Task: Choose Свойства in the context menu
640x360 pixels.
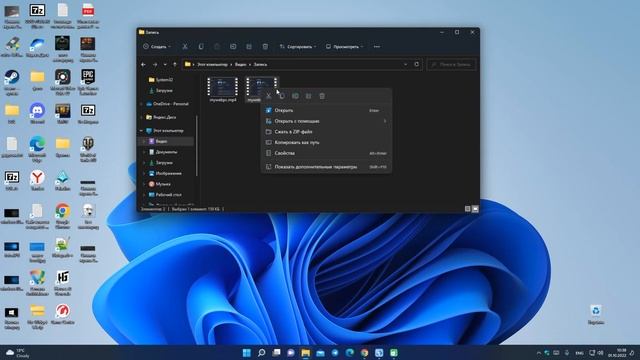Action: pos(326,153)
